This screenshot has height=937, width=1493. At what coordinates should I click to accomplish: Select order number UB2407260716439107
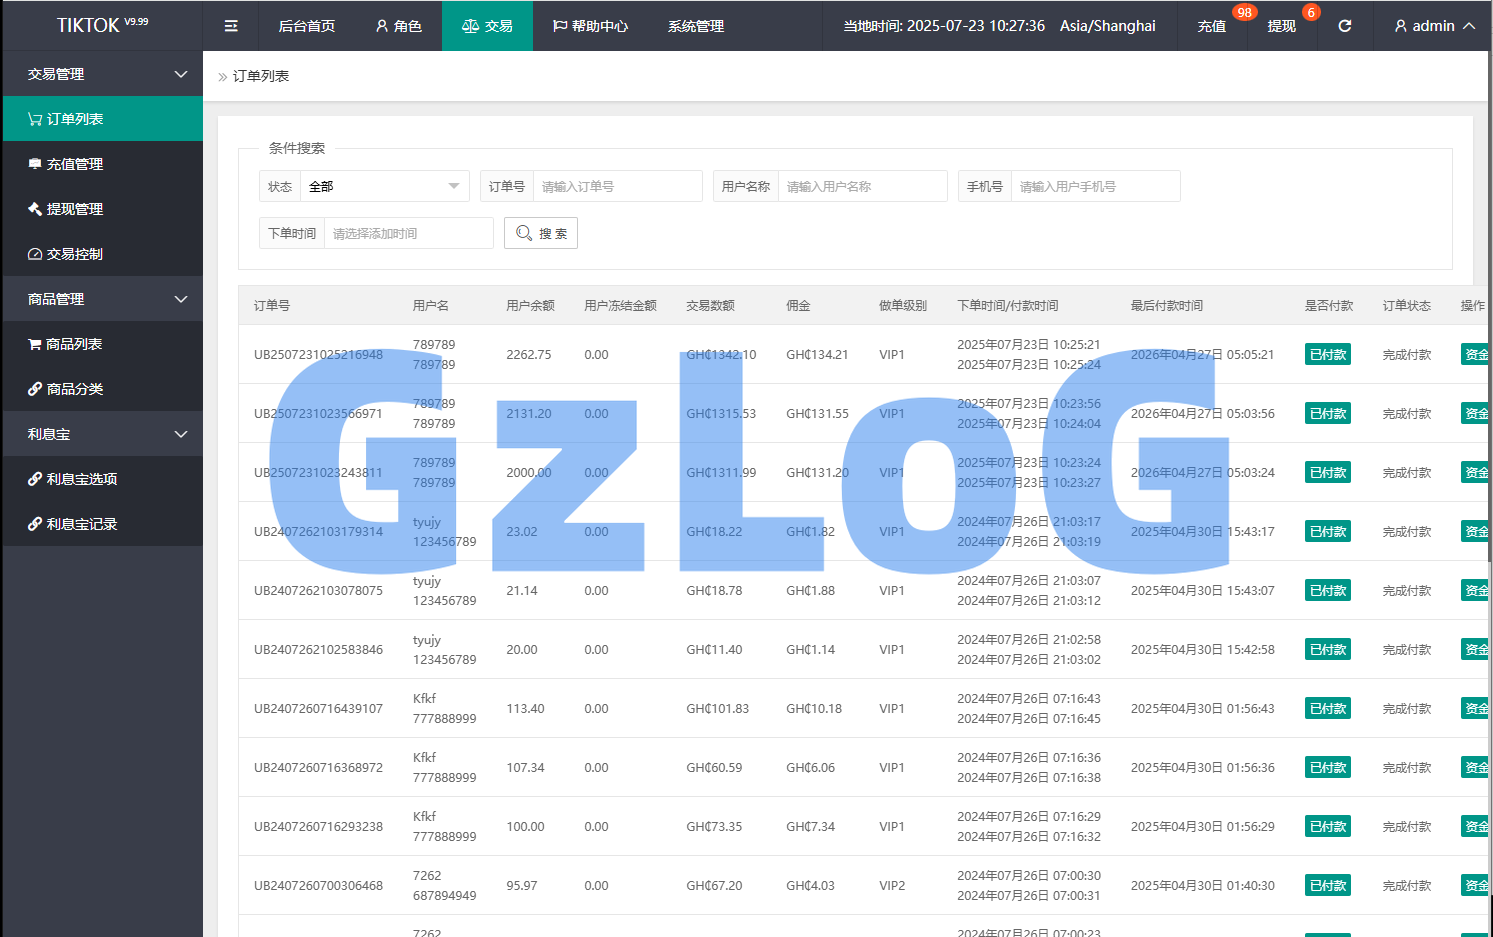point(318,708)
